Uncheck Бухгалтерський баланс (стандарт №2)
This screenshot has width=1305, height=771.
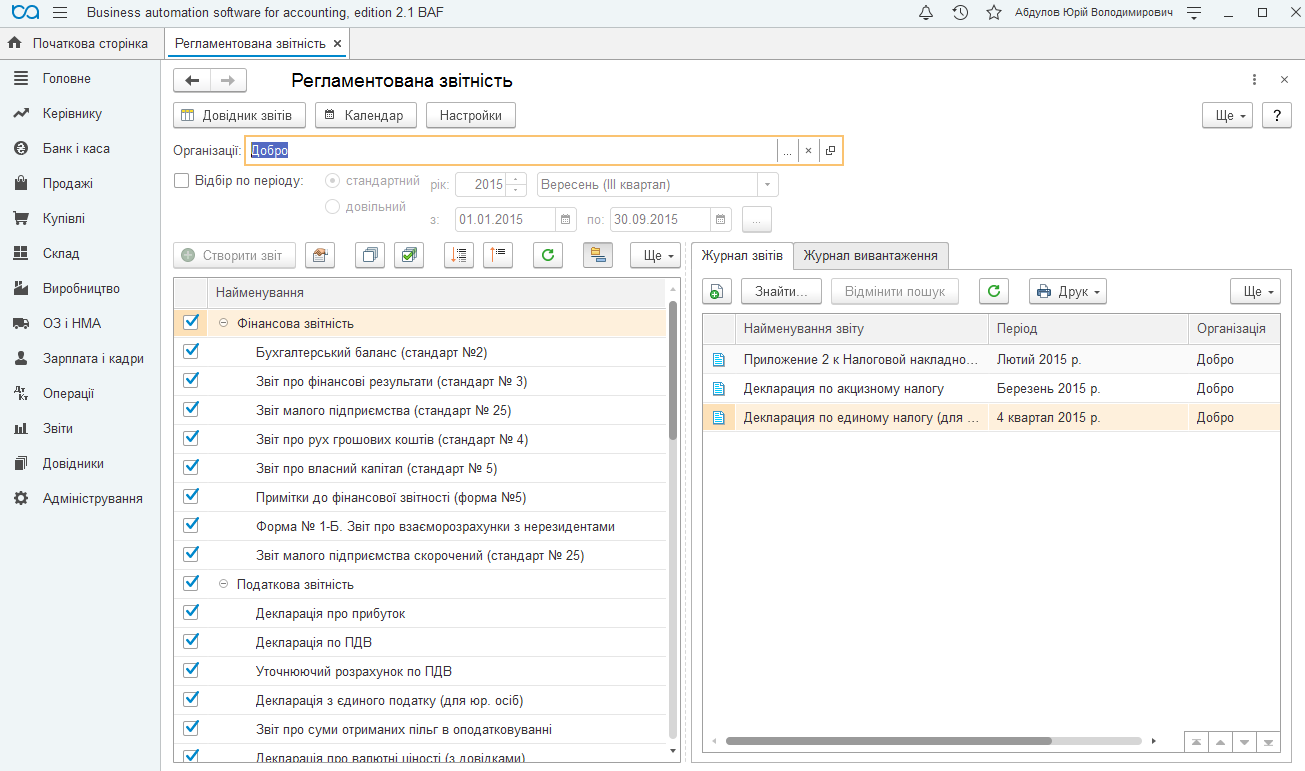pyautogui.click(x=192, y=351)
